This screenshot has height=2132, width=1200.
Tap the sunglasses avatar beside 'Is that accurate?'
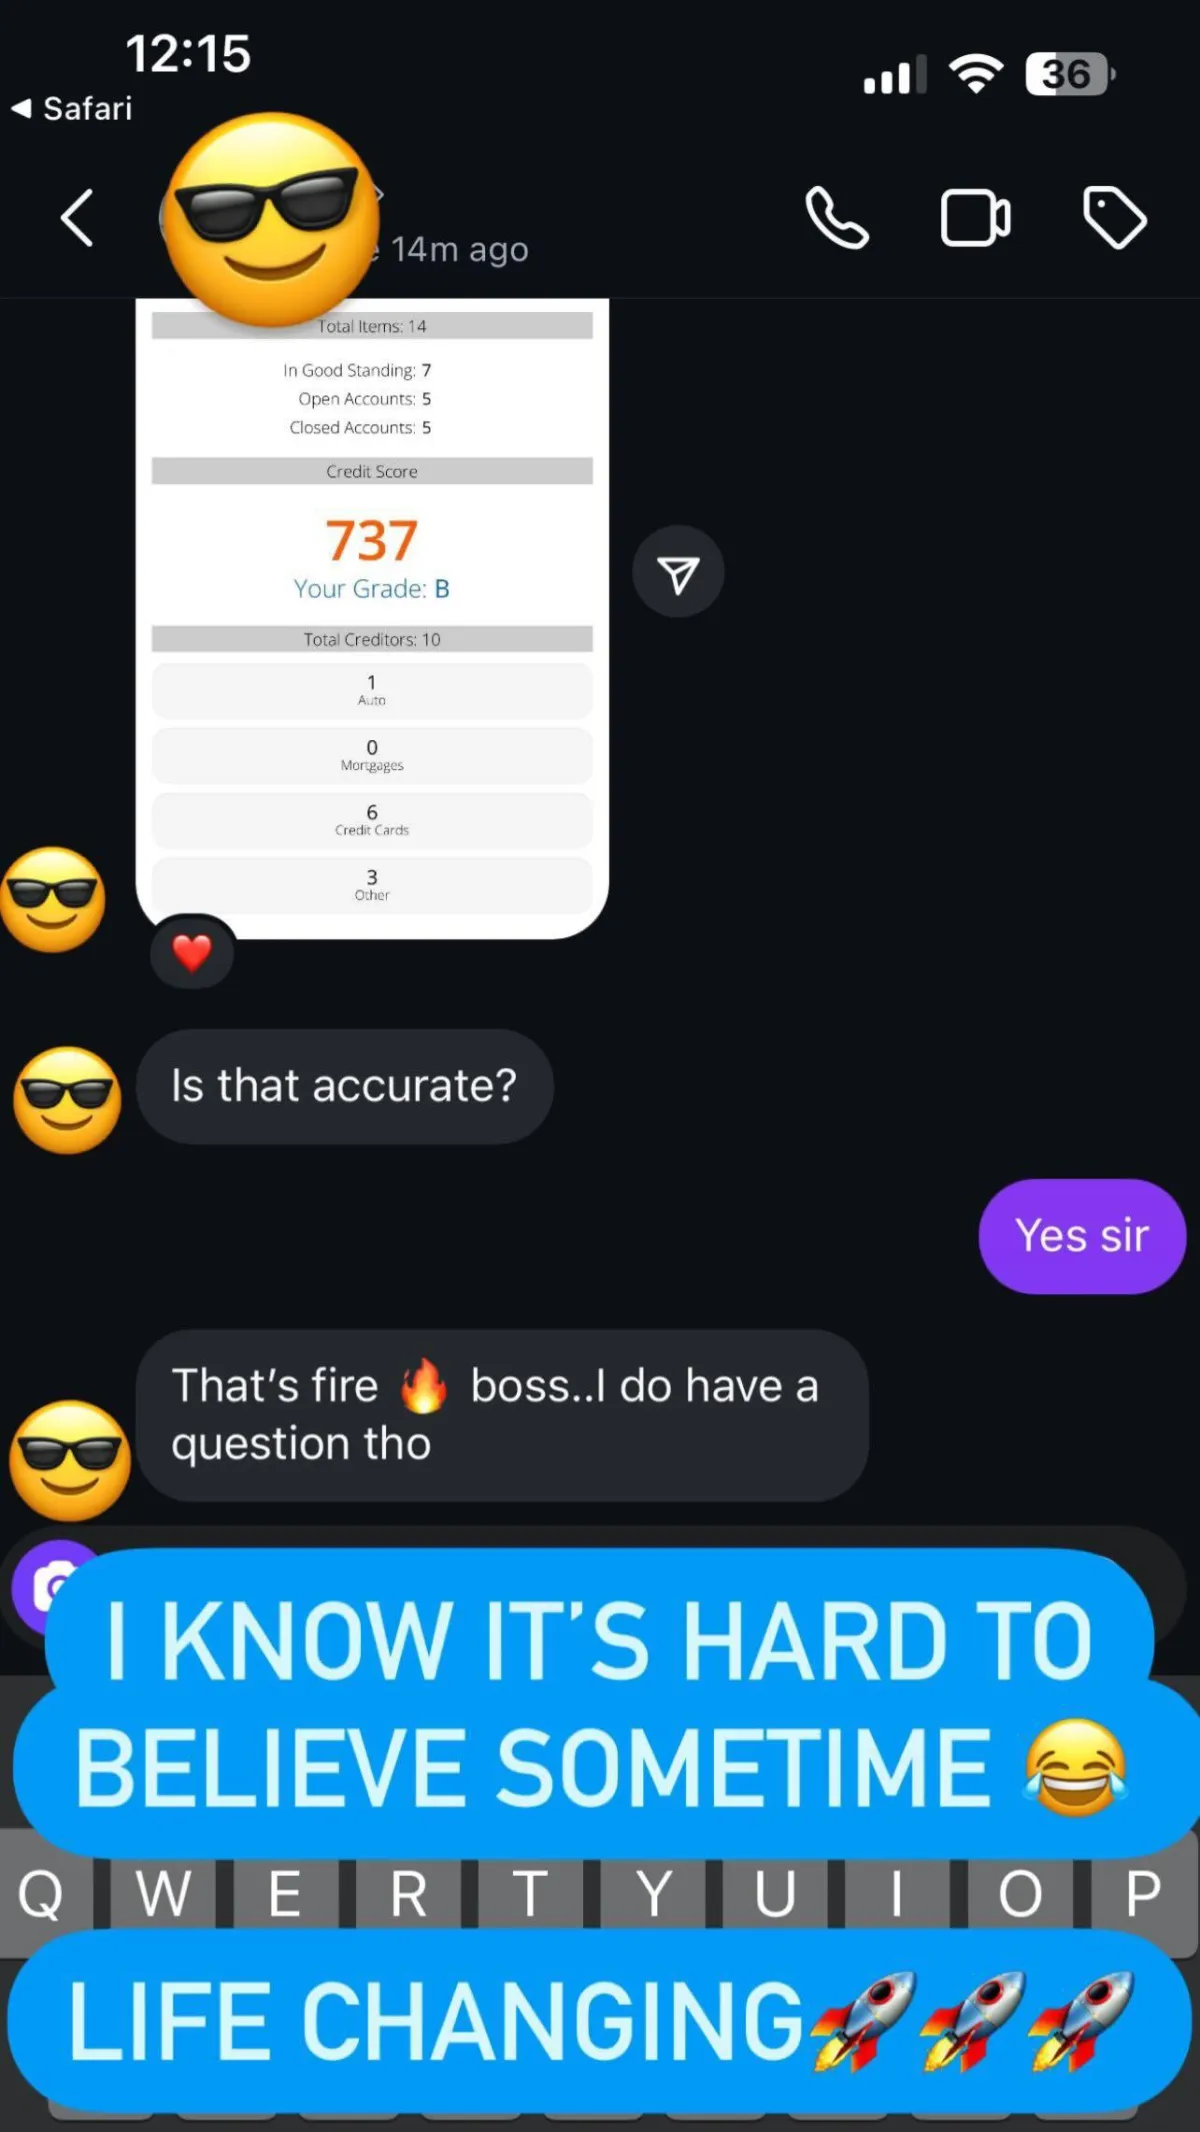[x=67, y=1101]
